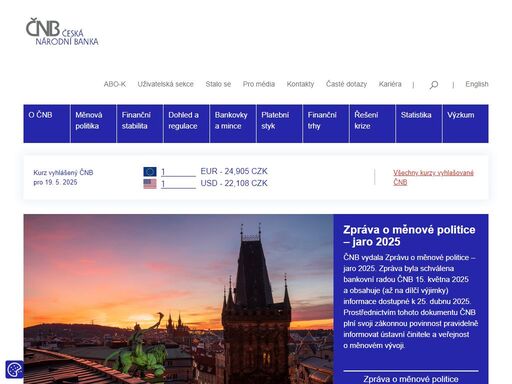The image size is (512, 384).
Task: Click the EU flag icon
Action: coord(150,172)
